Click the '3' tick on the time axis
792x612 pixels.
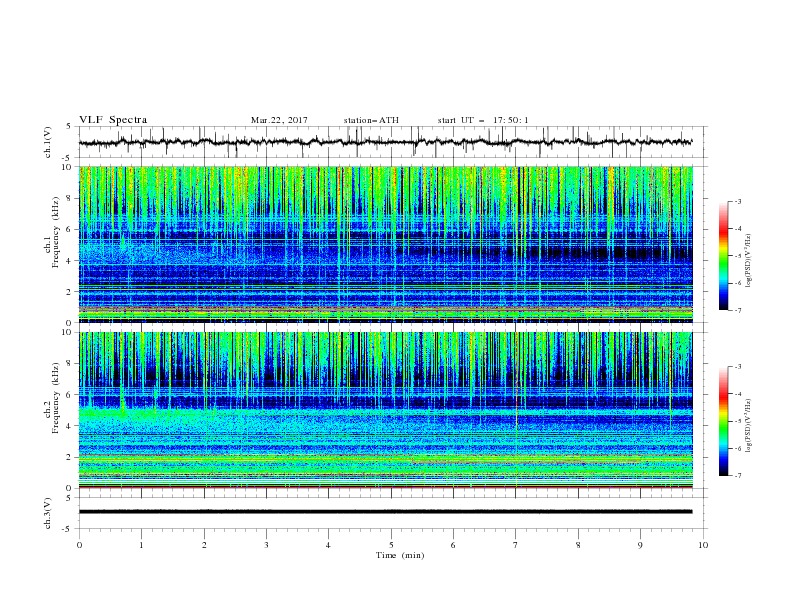pos(266,545)
